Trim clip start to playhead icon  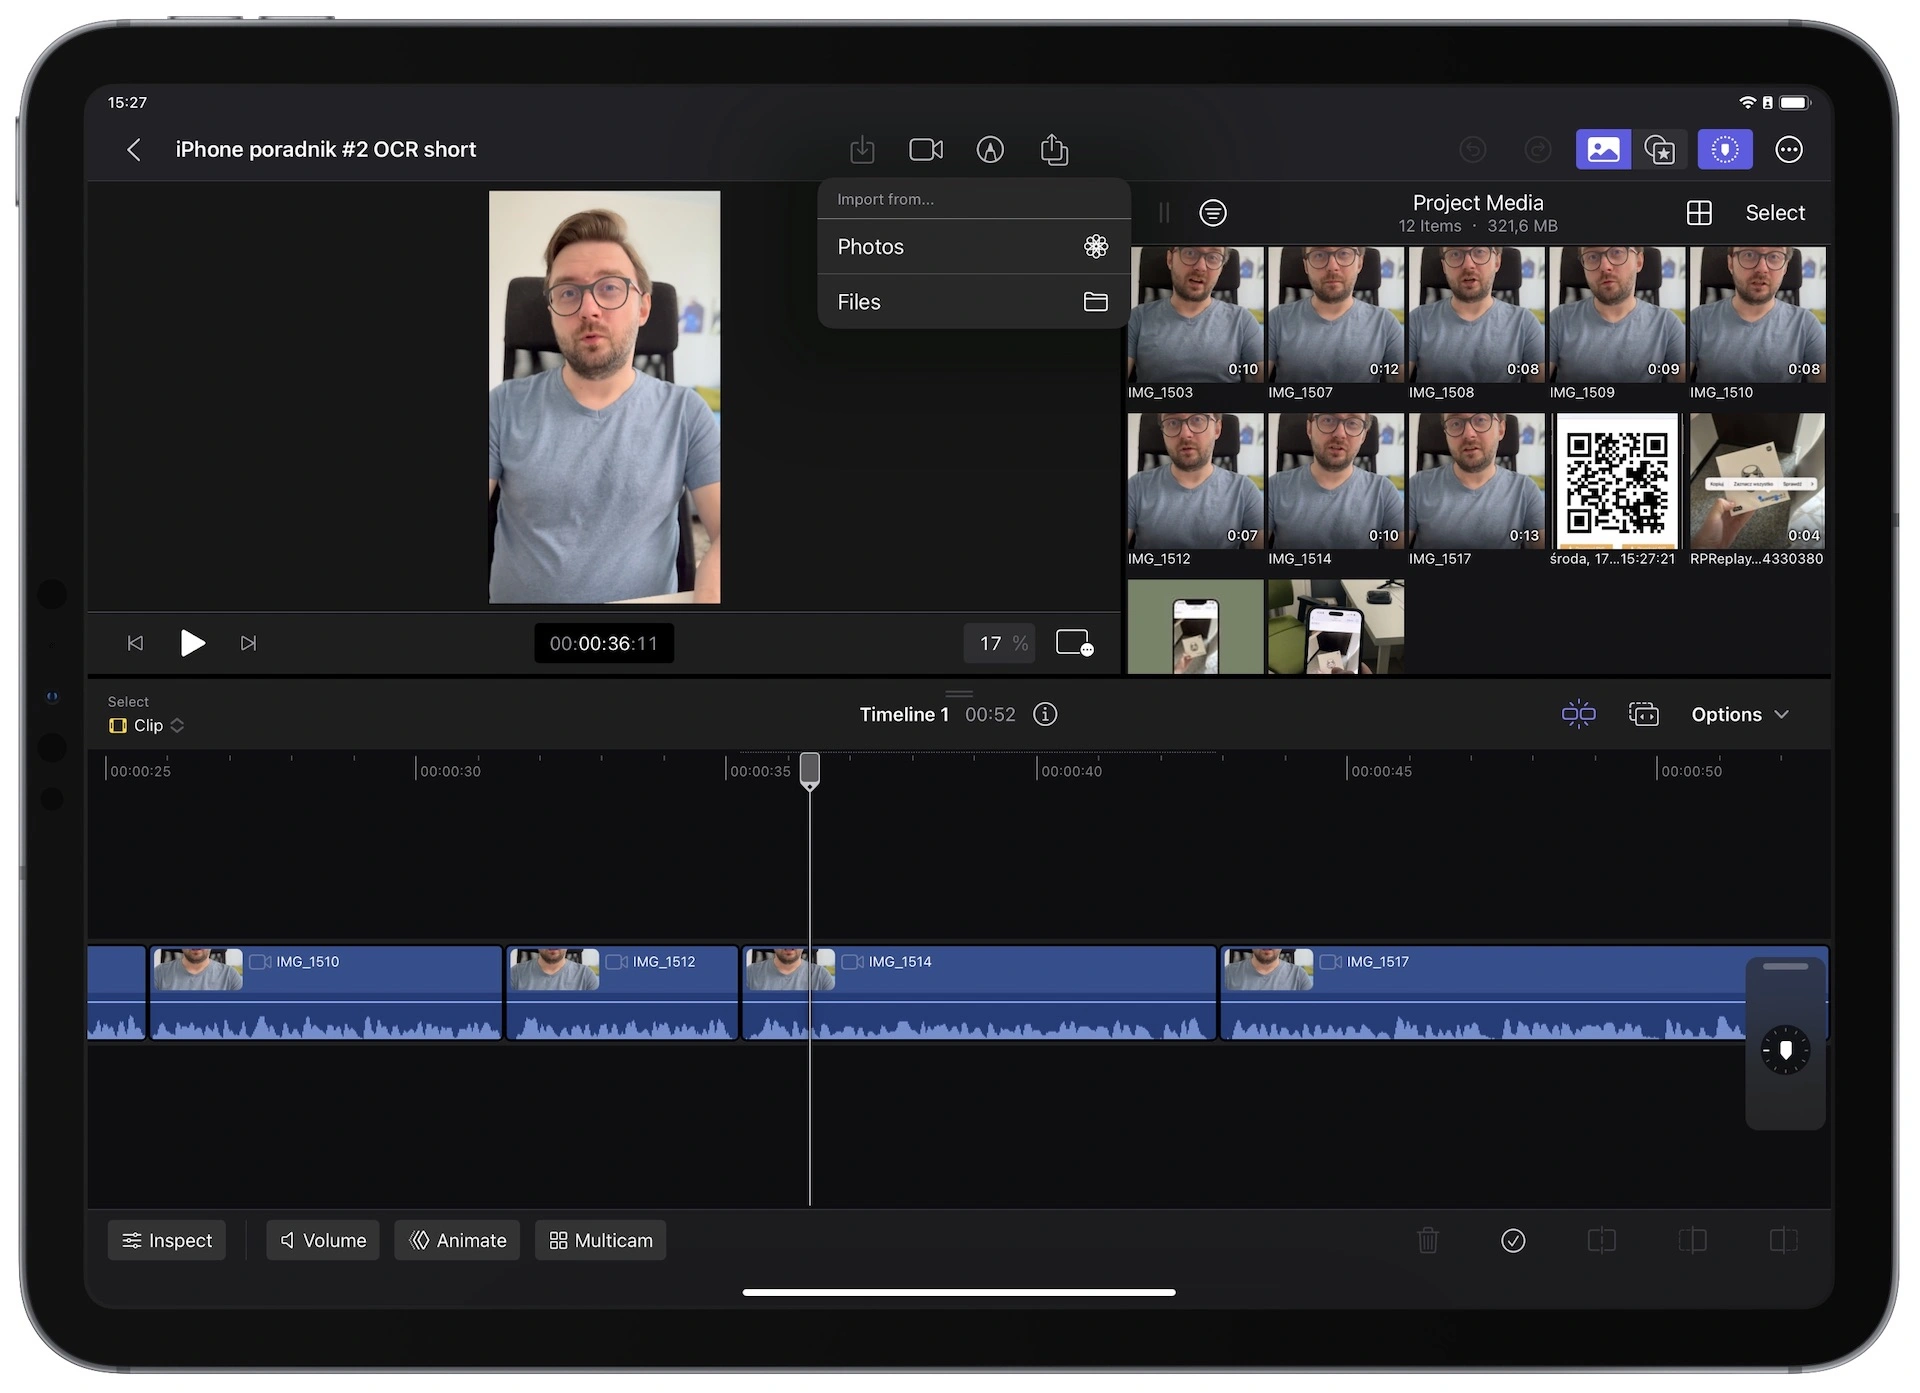[1693, 1241]
